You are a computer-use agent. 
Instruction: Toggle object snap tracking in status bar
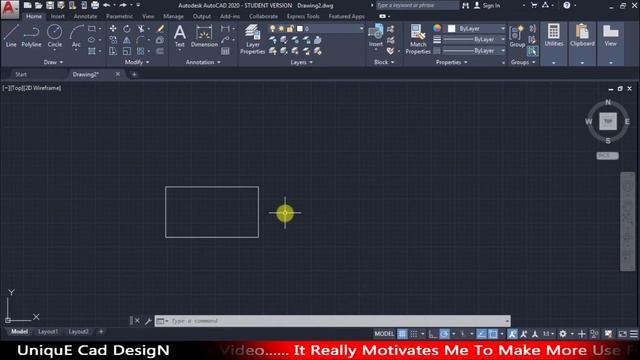(482, 334)
